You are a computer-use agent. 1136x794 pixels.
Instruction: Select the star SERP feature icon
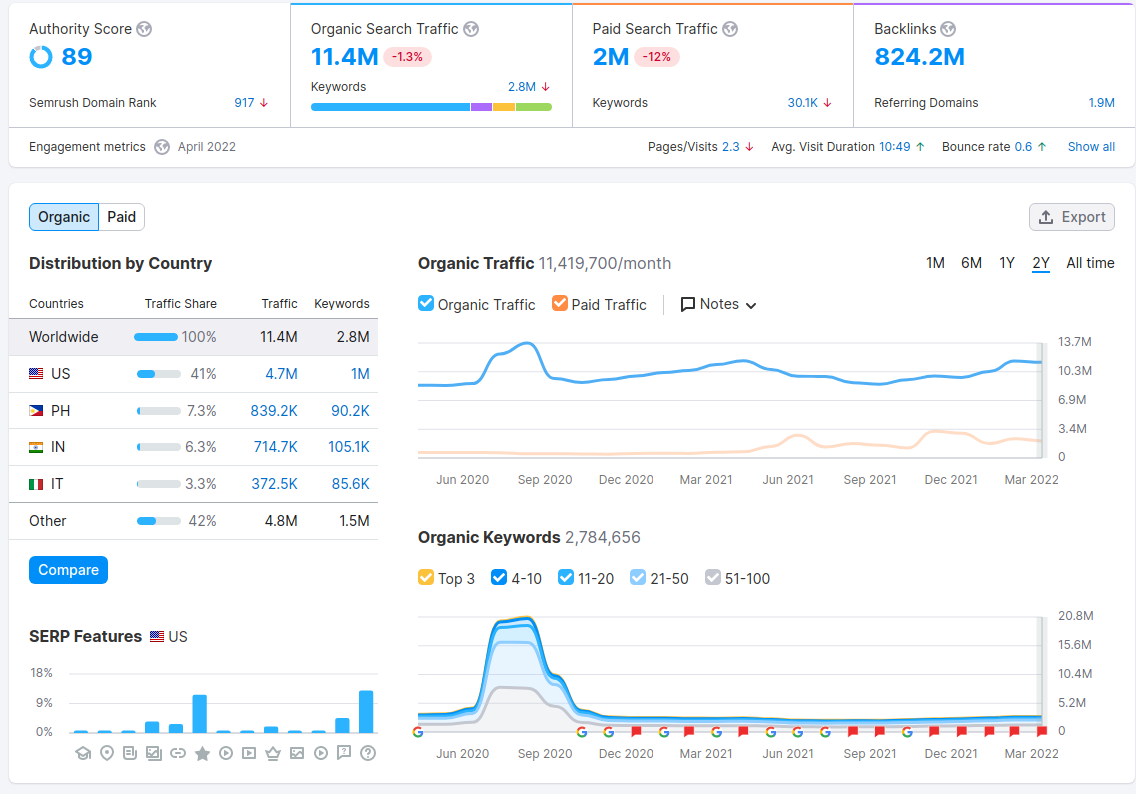tap(202, 753)
